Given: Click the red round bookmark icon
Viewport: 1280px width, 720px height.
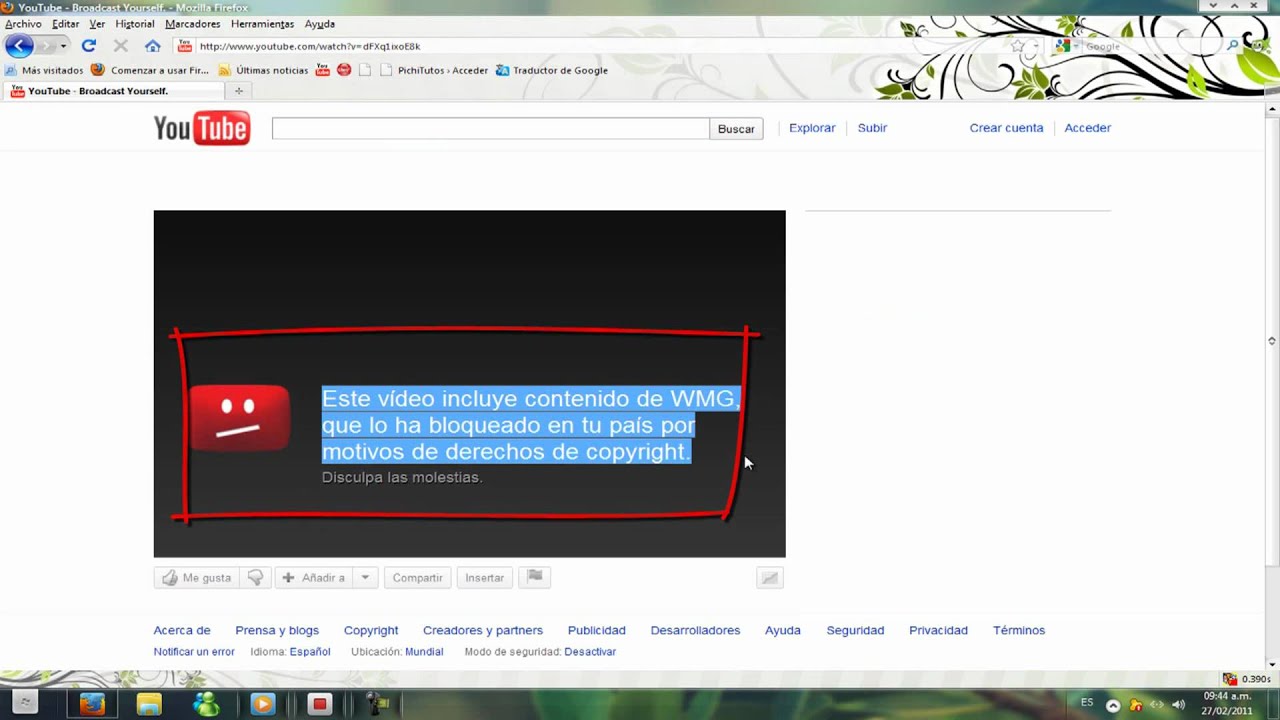Looking at the screenshot, I should tap(344, 71).
